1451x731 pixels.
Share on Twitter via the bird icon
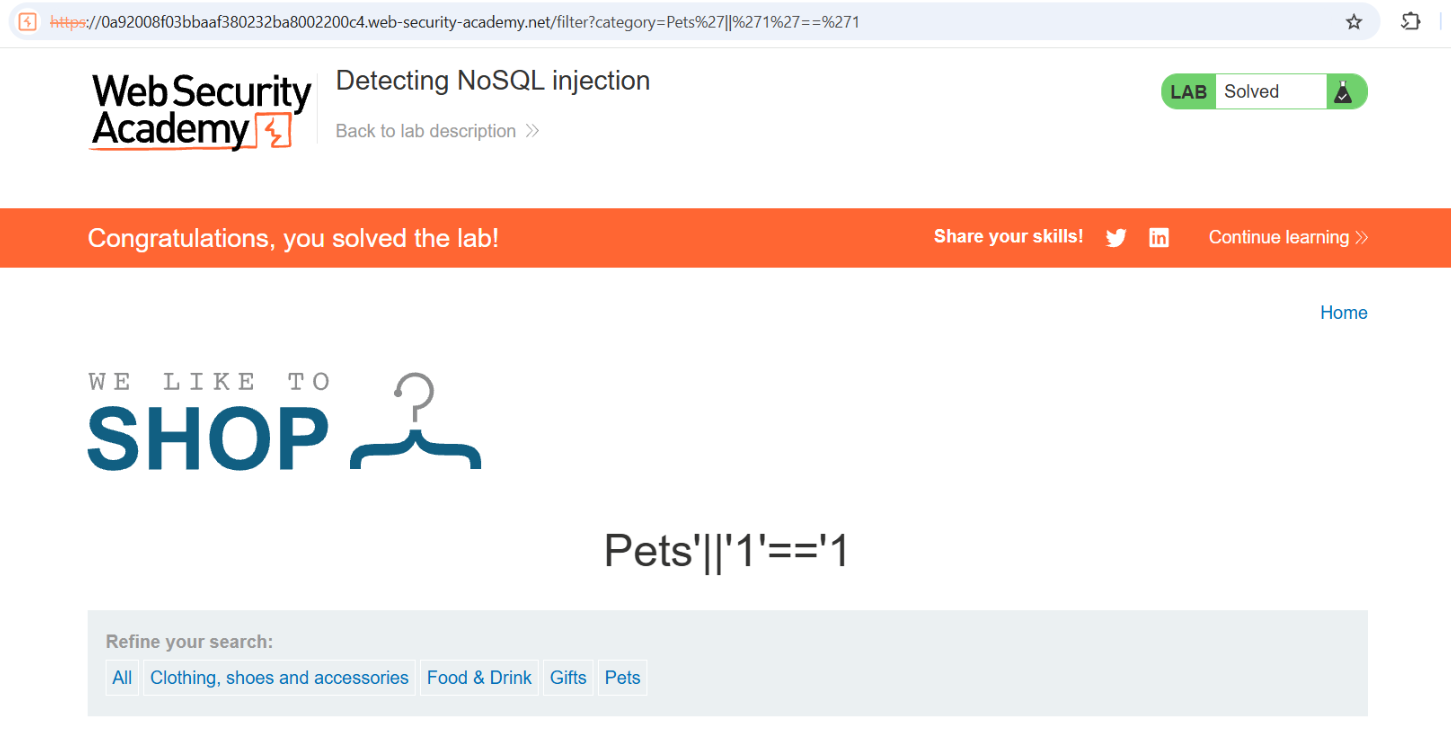[x=1116, y=238]
